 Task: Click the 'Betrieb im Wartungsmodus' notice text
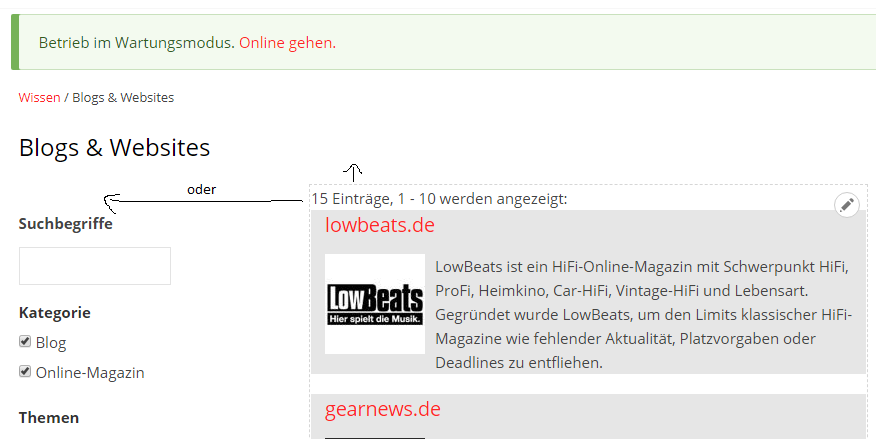pyautogui.click(x=136, y=43)
